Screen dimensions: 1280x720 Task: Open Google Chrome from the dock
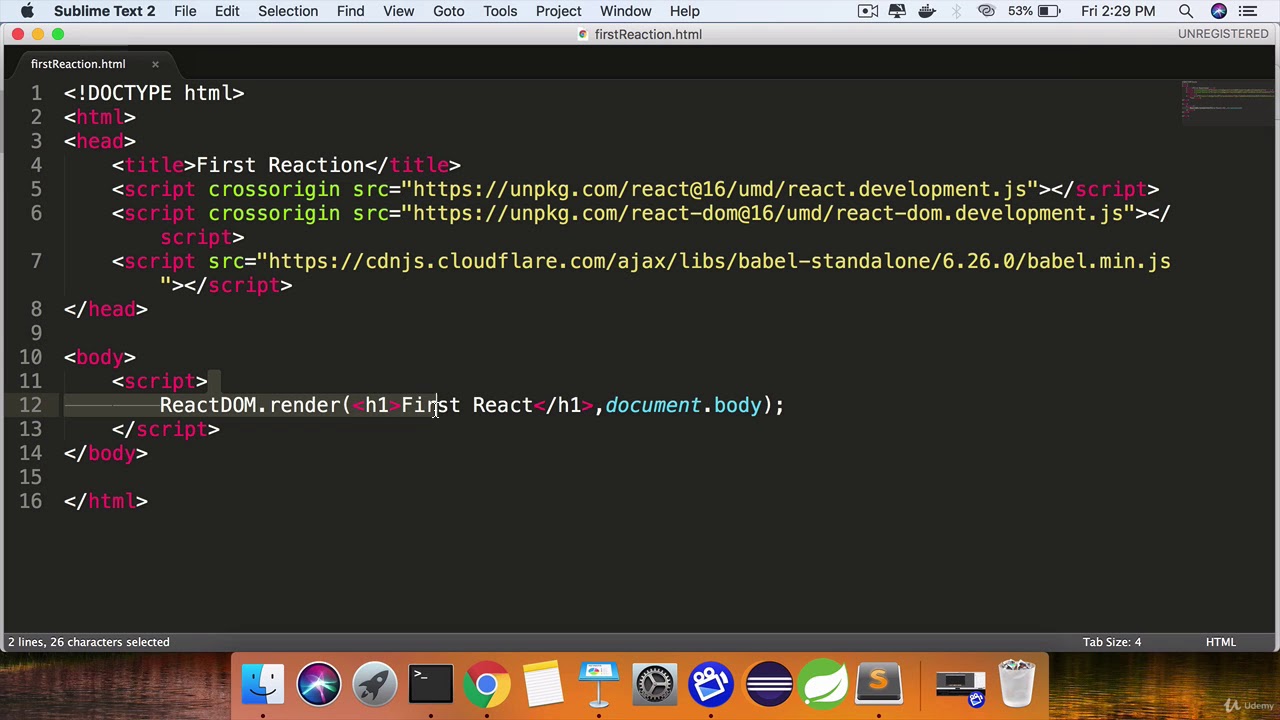[x=487, y=684]
